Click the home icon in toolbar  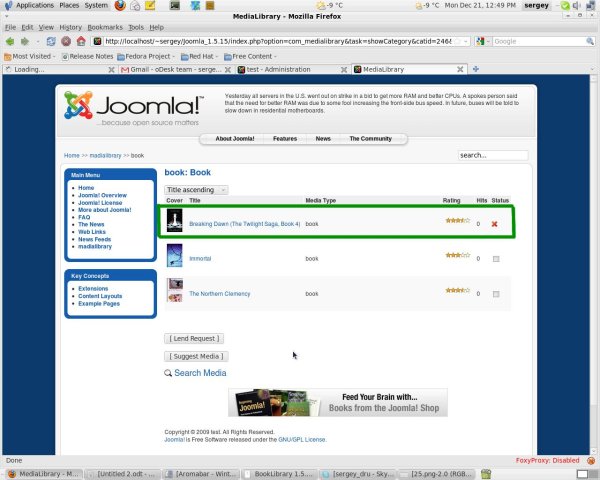click(x=81, y=41)
